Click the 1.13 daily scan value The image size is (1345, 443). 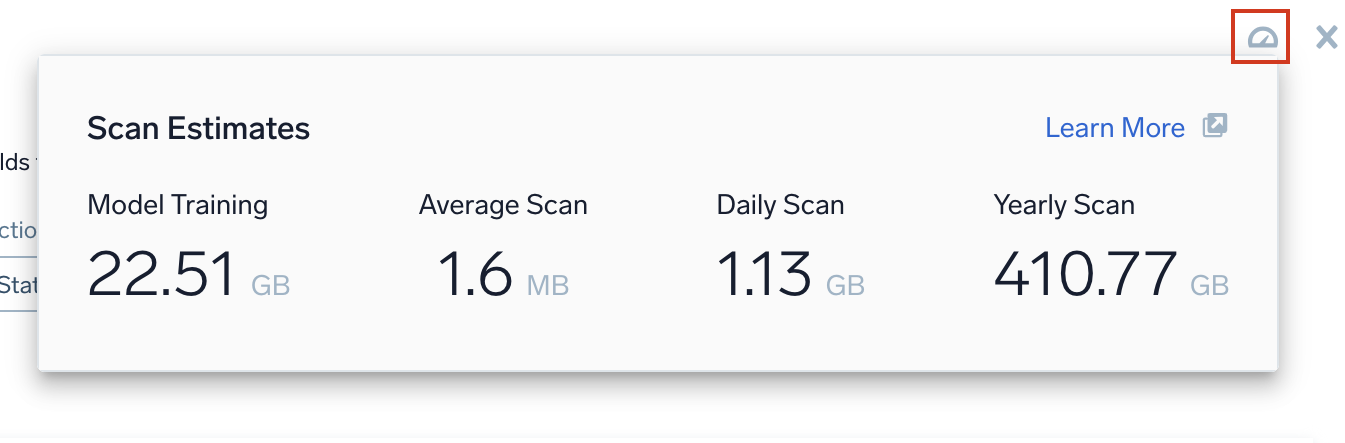coord(763,274)
